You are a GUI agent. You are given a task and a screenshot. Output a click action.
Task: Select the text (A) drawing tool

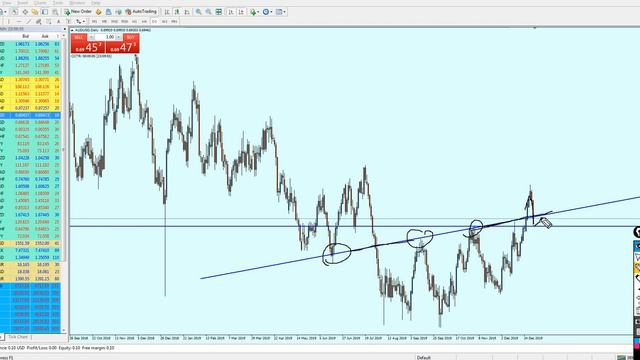point(58,21)
